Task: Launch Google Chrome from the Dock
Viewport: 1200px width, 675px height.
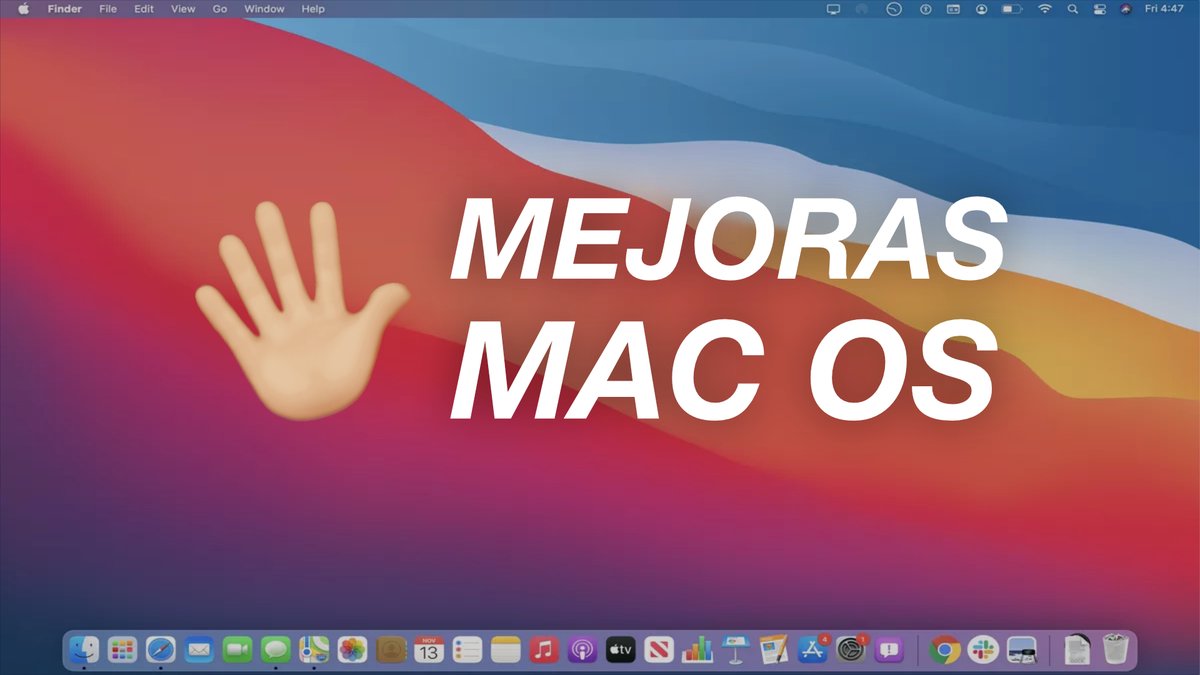Action: coord(944,650)
